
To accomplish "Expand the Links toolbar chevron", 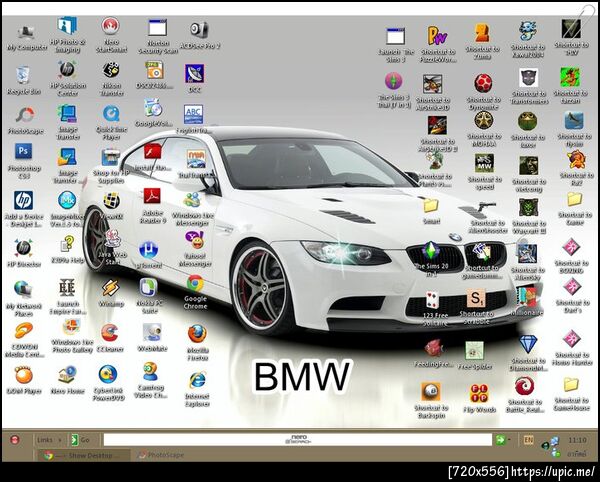I will [60, 440].
